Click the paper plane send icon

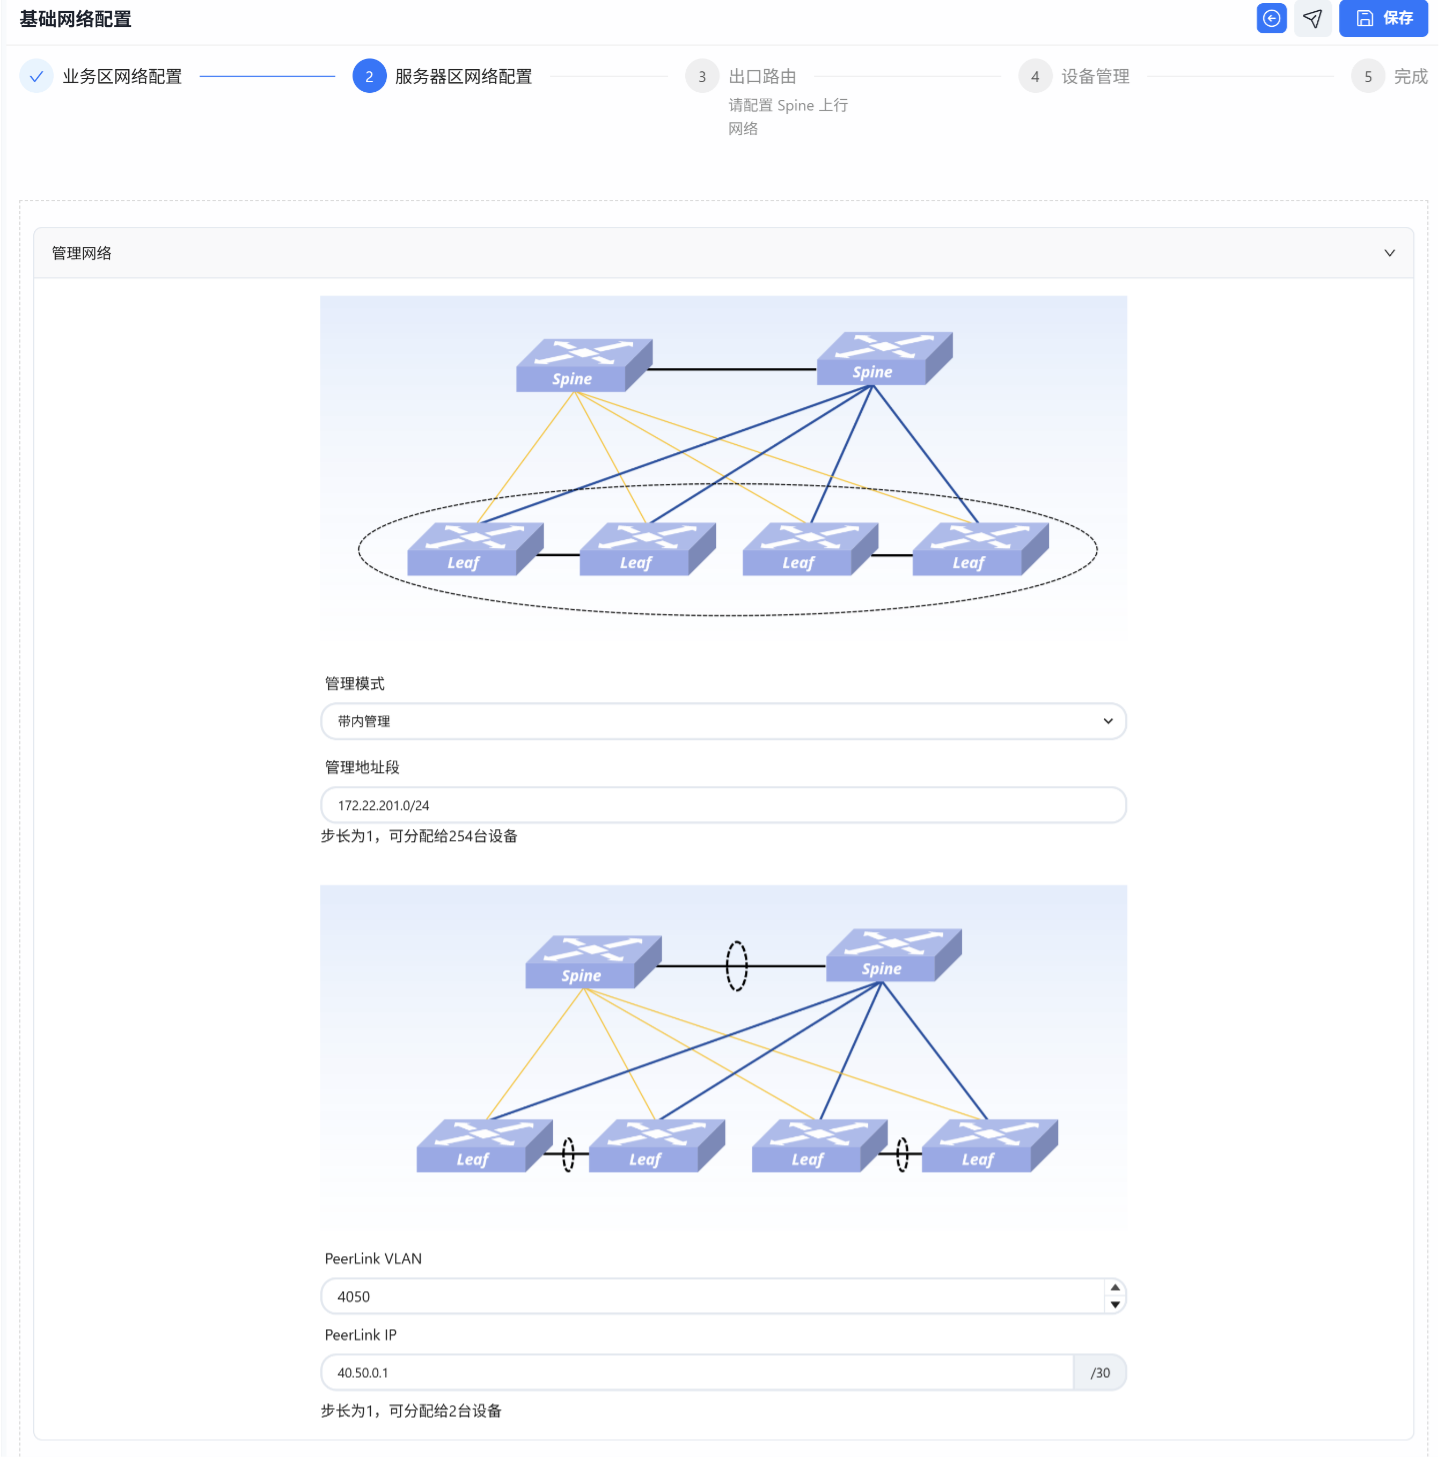coord(1313,18)
